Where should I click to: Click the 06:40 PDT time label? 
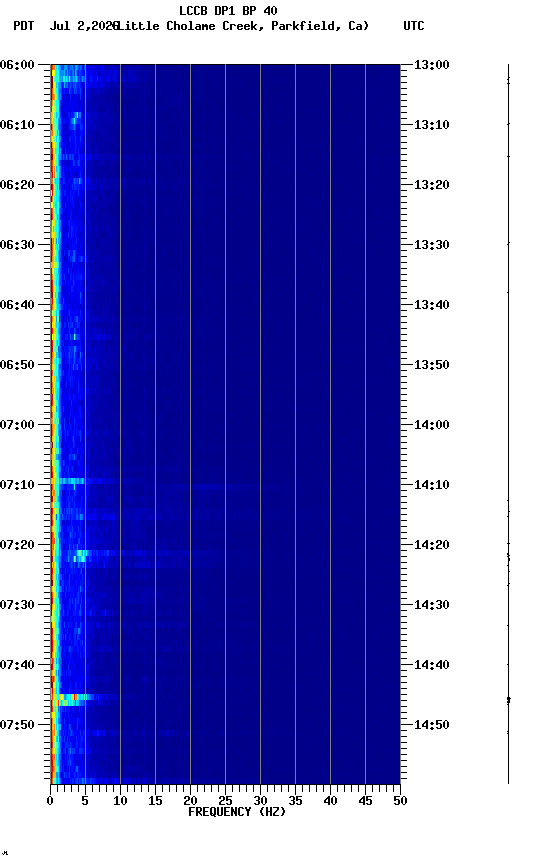(17, 305)
